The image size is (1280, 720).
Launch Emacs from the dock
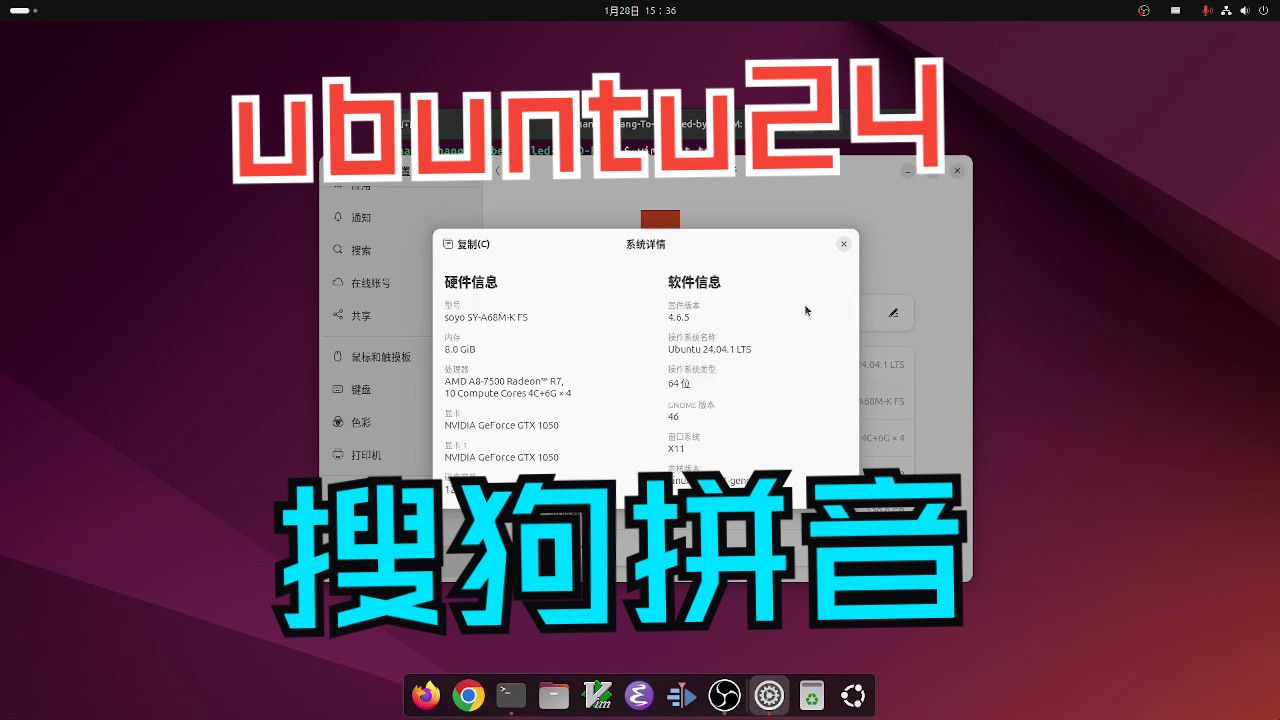pyautogui.click(x=639, y=695)
